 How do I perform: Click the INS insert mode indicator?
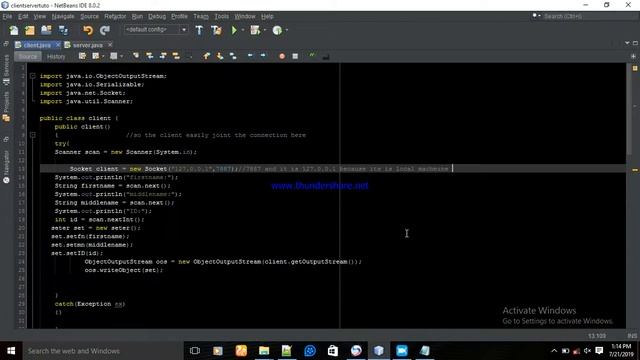point(632,336)
